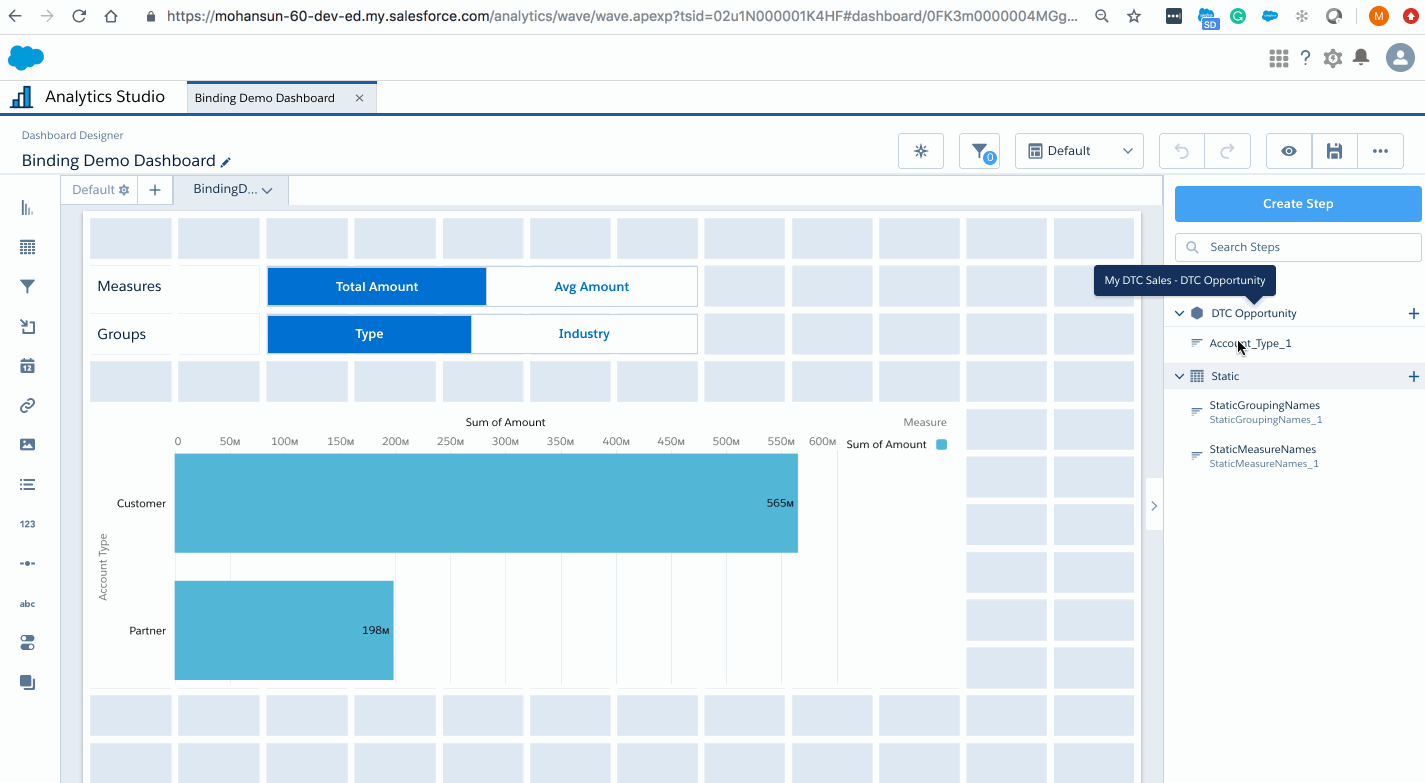Screen dimensions: 1425x783
Task: Select Total Amount measure toggle
Action: click(377, 286)
